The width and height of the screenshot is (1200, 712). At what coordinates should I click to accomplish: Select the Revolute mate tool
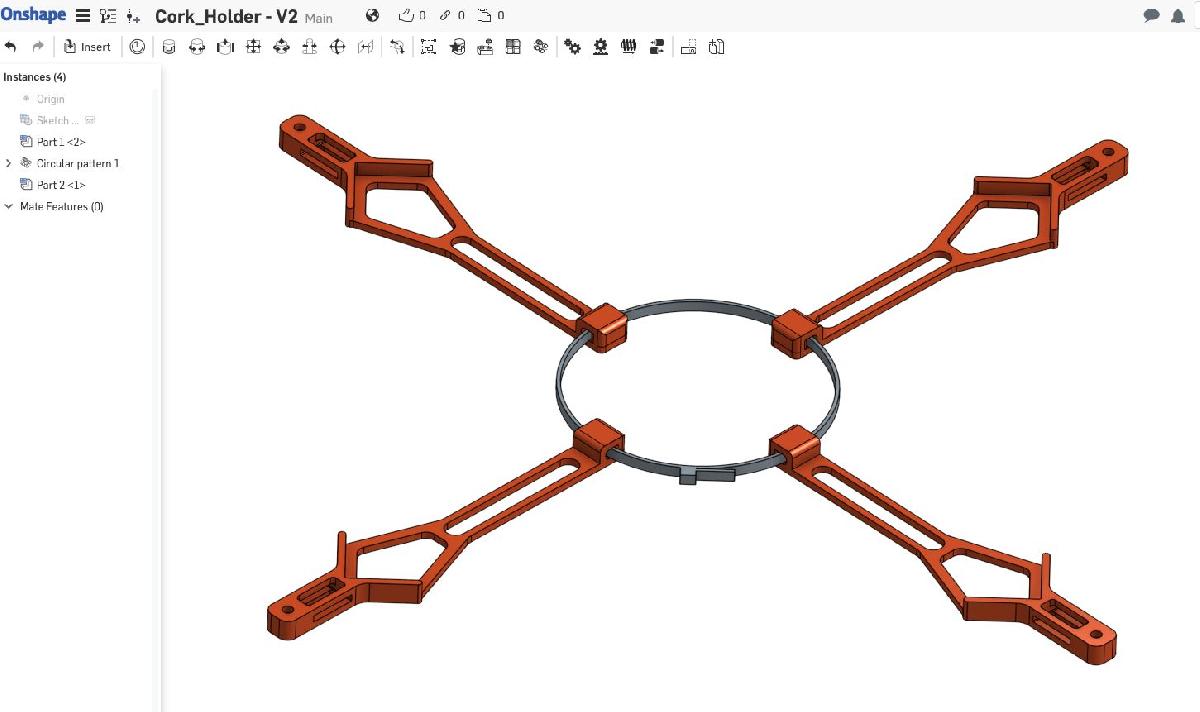(197, 46)
